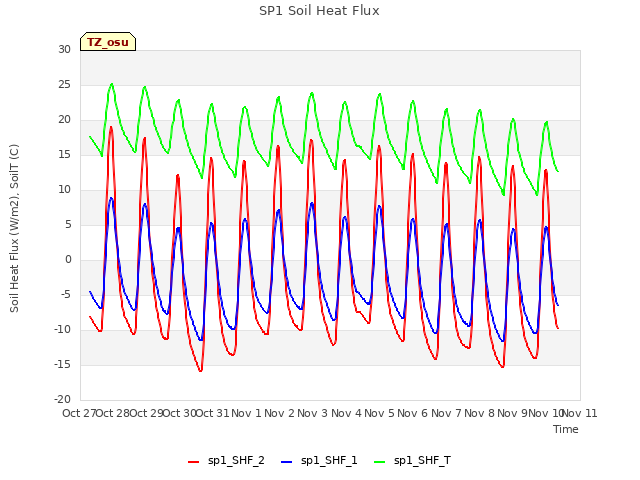This screenshot has height=480, width=640.
Task: Click the Nov 1 x-axis tick label
Action: pyautogui.click(x=246, y=413)
